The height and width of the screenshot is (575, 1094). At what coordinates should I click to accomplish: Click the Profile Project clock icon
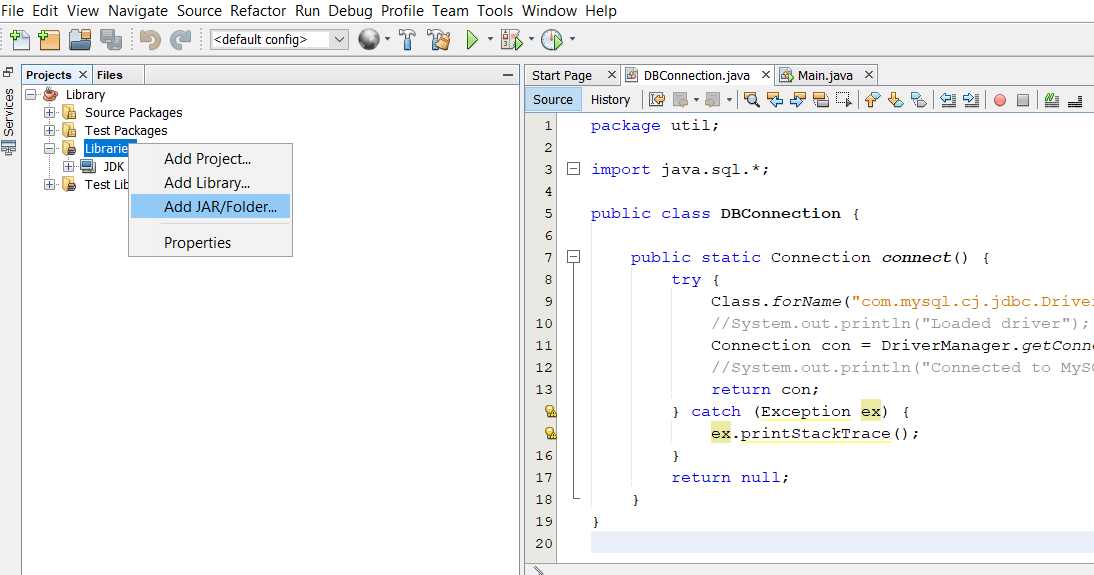tap(552, 40)
